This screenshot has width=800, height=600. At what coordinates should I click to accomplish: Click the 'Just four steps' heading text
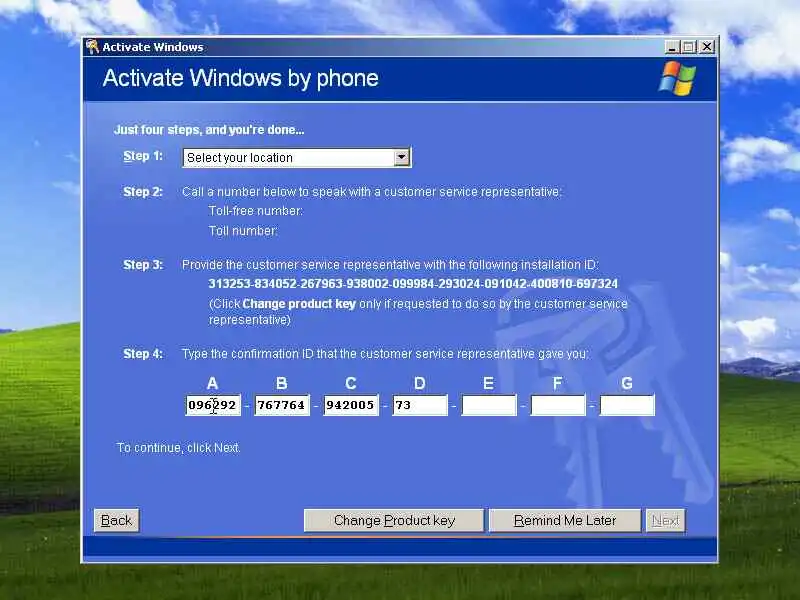pos(209,130)
